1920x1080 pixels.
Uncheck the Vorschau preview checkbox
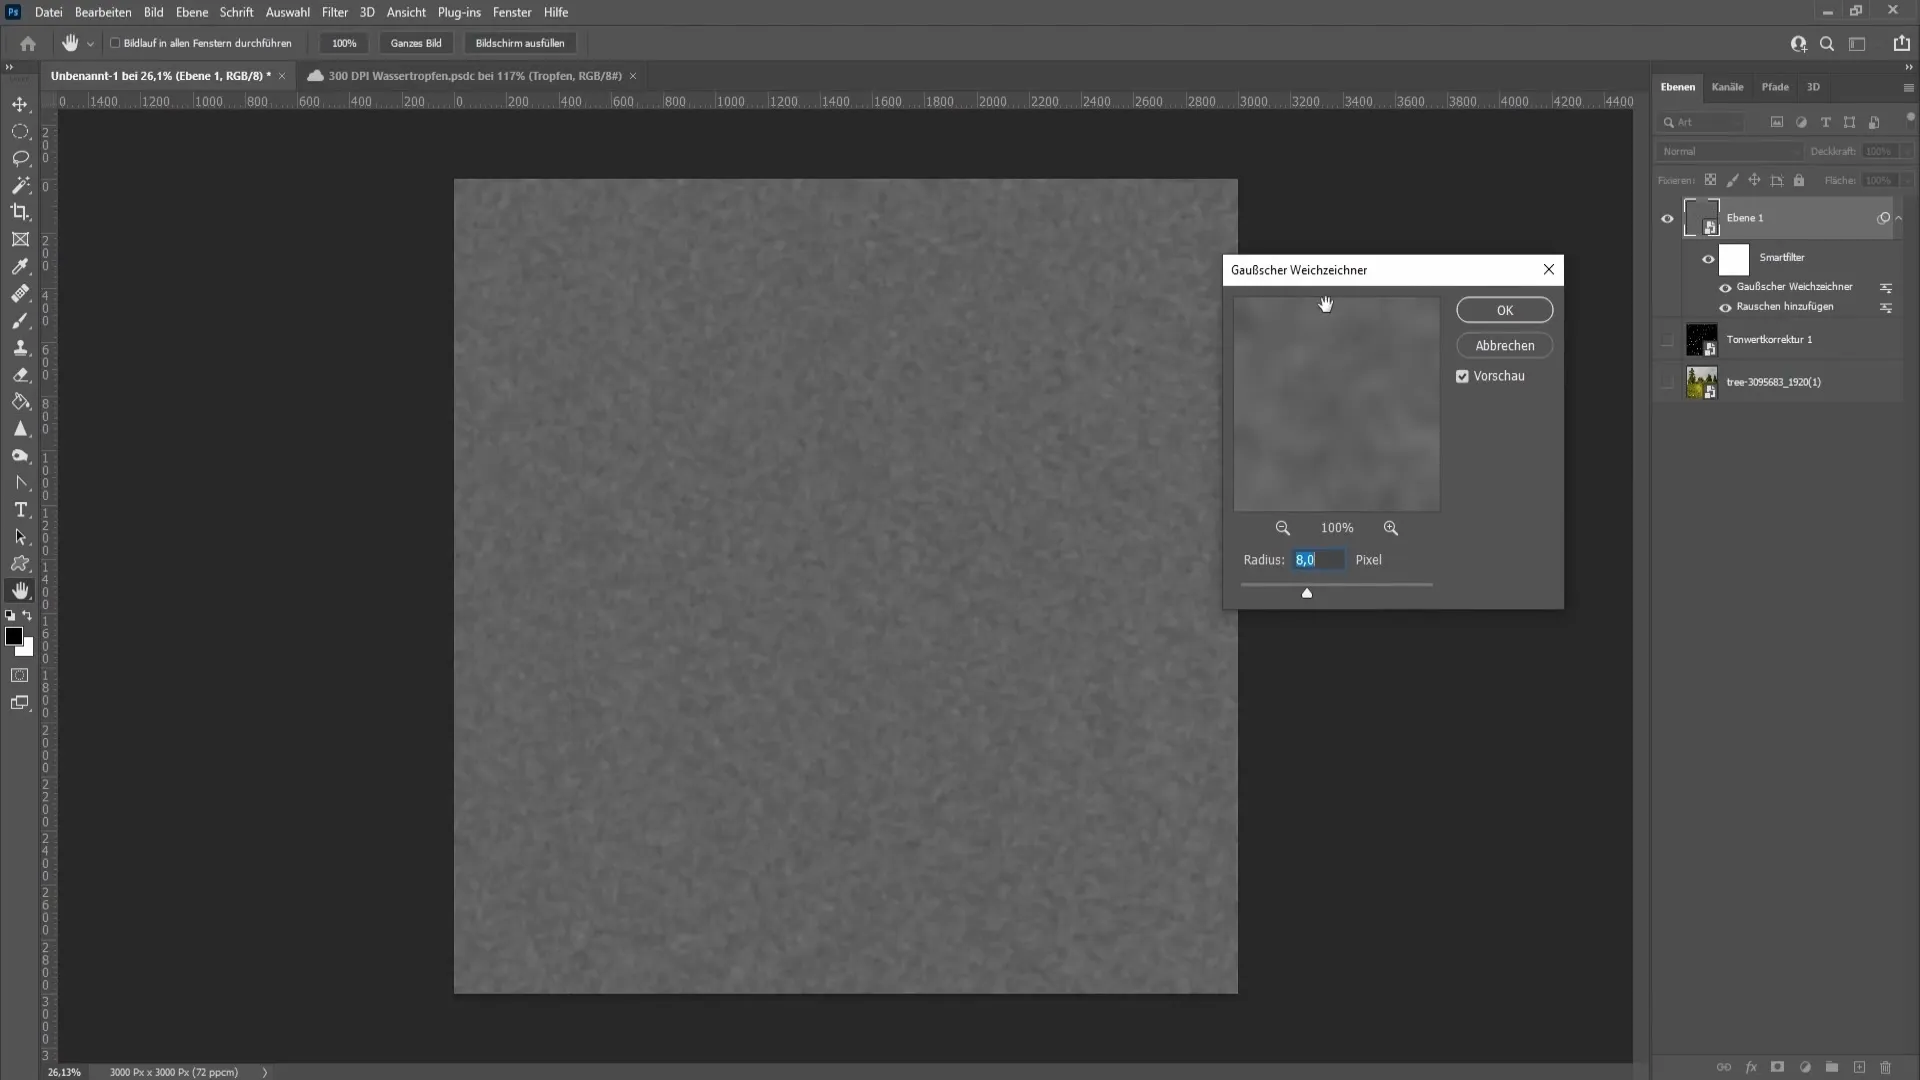[x=1462, y=376]
